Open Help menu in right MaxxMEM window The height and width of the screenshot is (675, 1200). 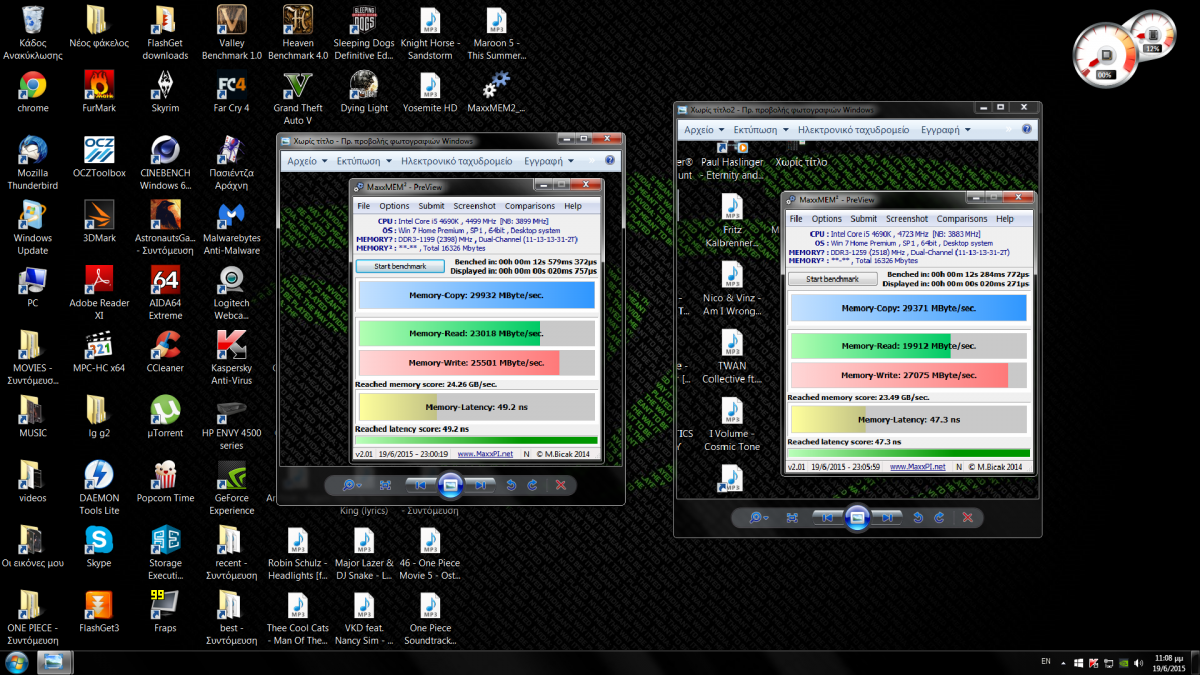click(x=1005, y=219)
